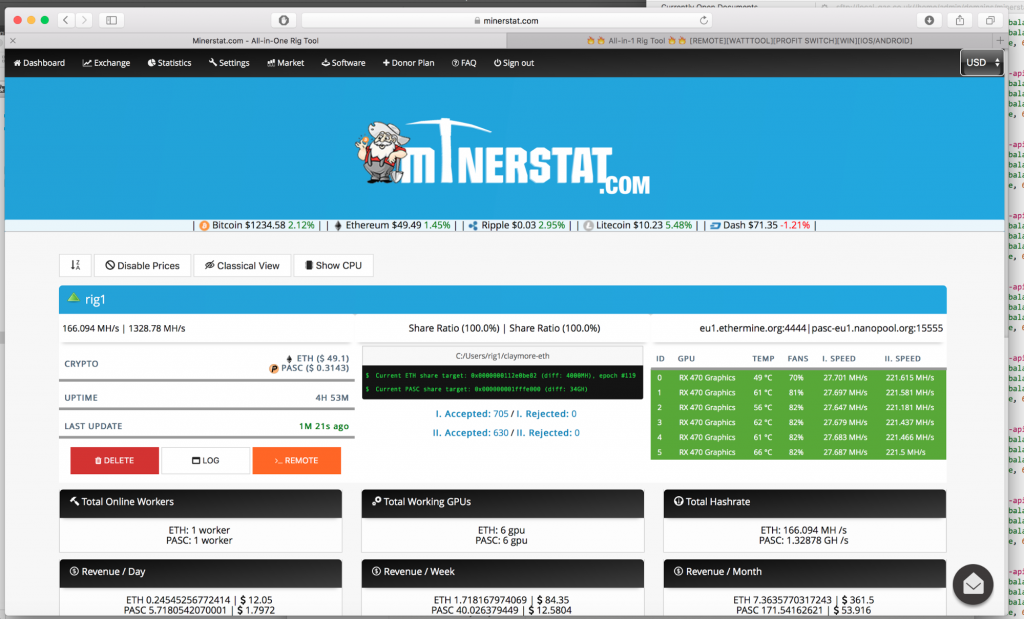Reload the page with the refresh icon

pyautogui.click(x=704, y=20)
